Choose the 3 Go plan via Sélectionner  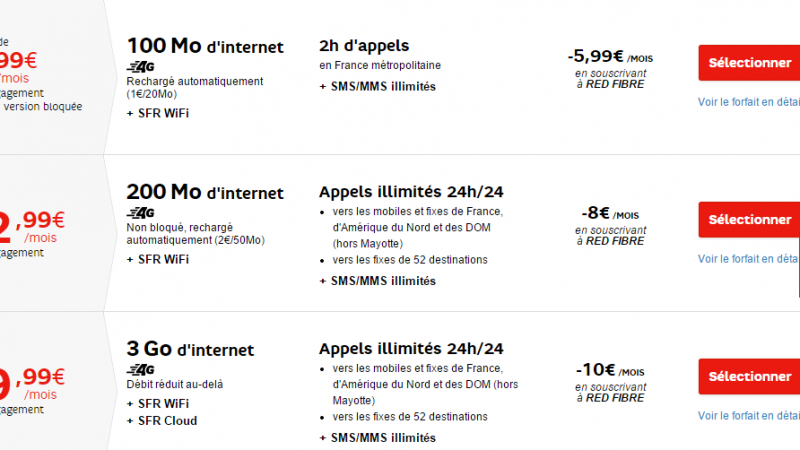(x=749, y=377)
